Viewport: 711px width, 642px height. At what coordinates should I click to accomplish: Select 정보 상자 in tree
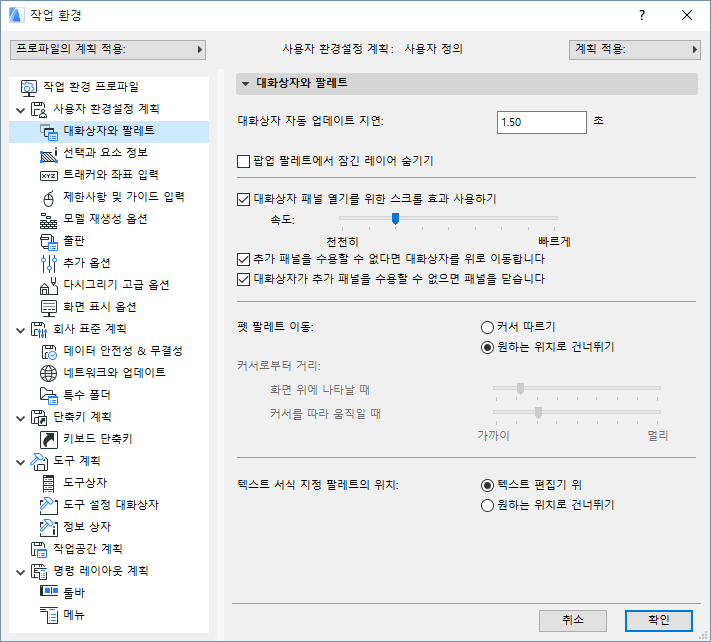pyautogui.click(x=87, y=527)
